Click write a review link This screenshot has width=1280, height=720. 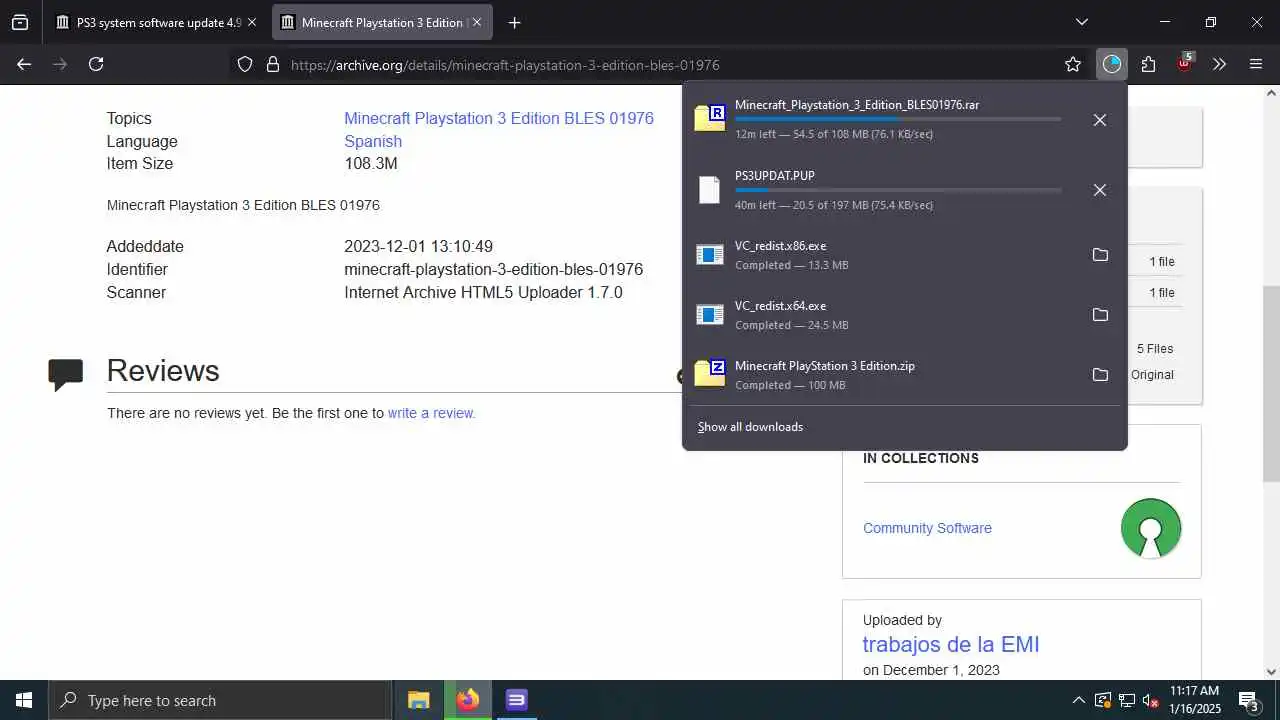pos(431,413)
